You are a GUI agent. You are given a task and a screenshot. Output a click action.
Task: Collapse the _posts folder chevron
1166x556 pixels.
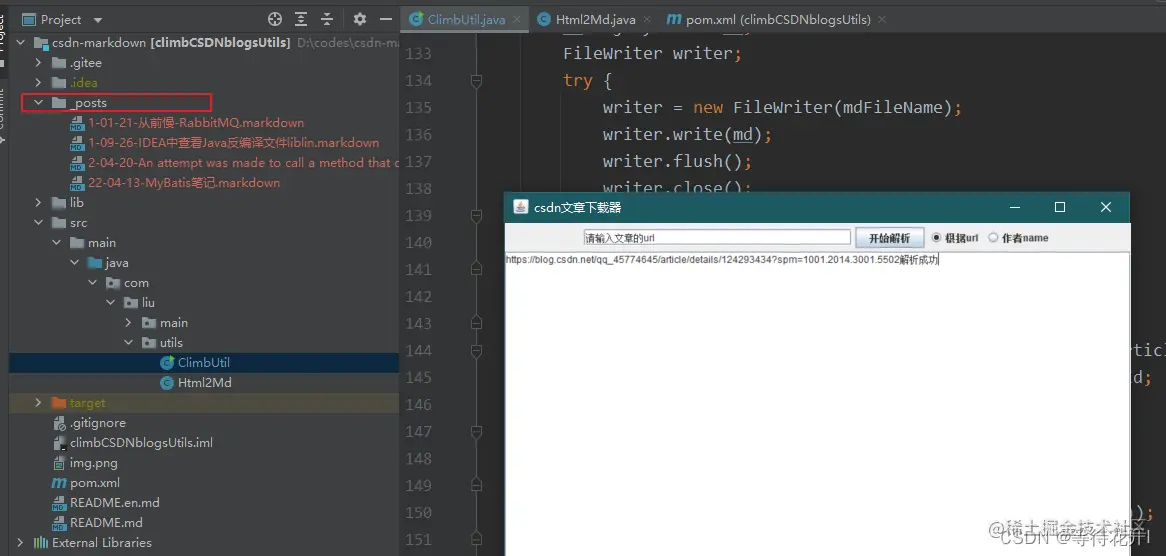[39, 103]
